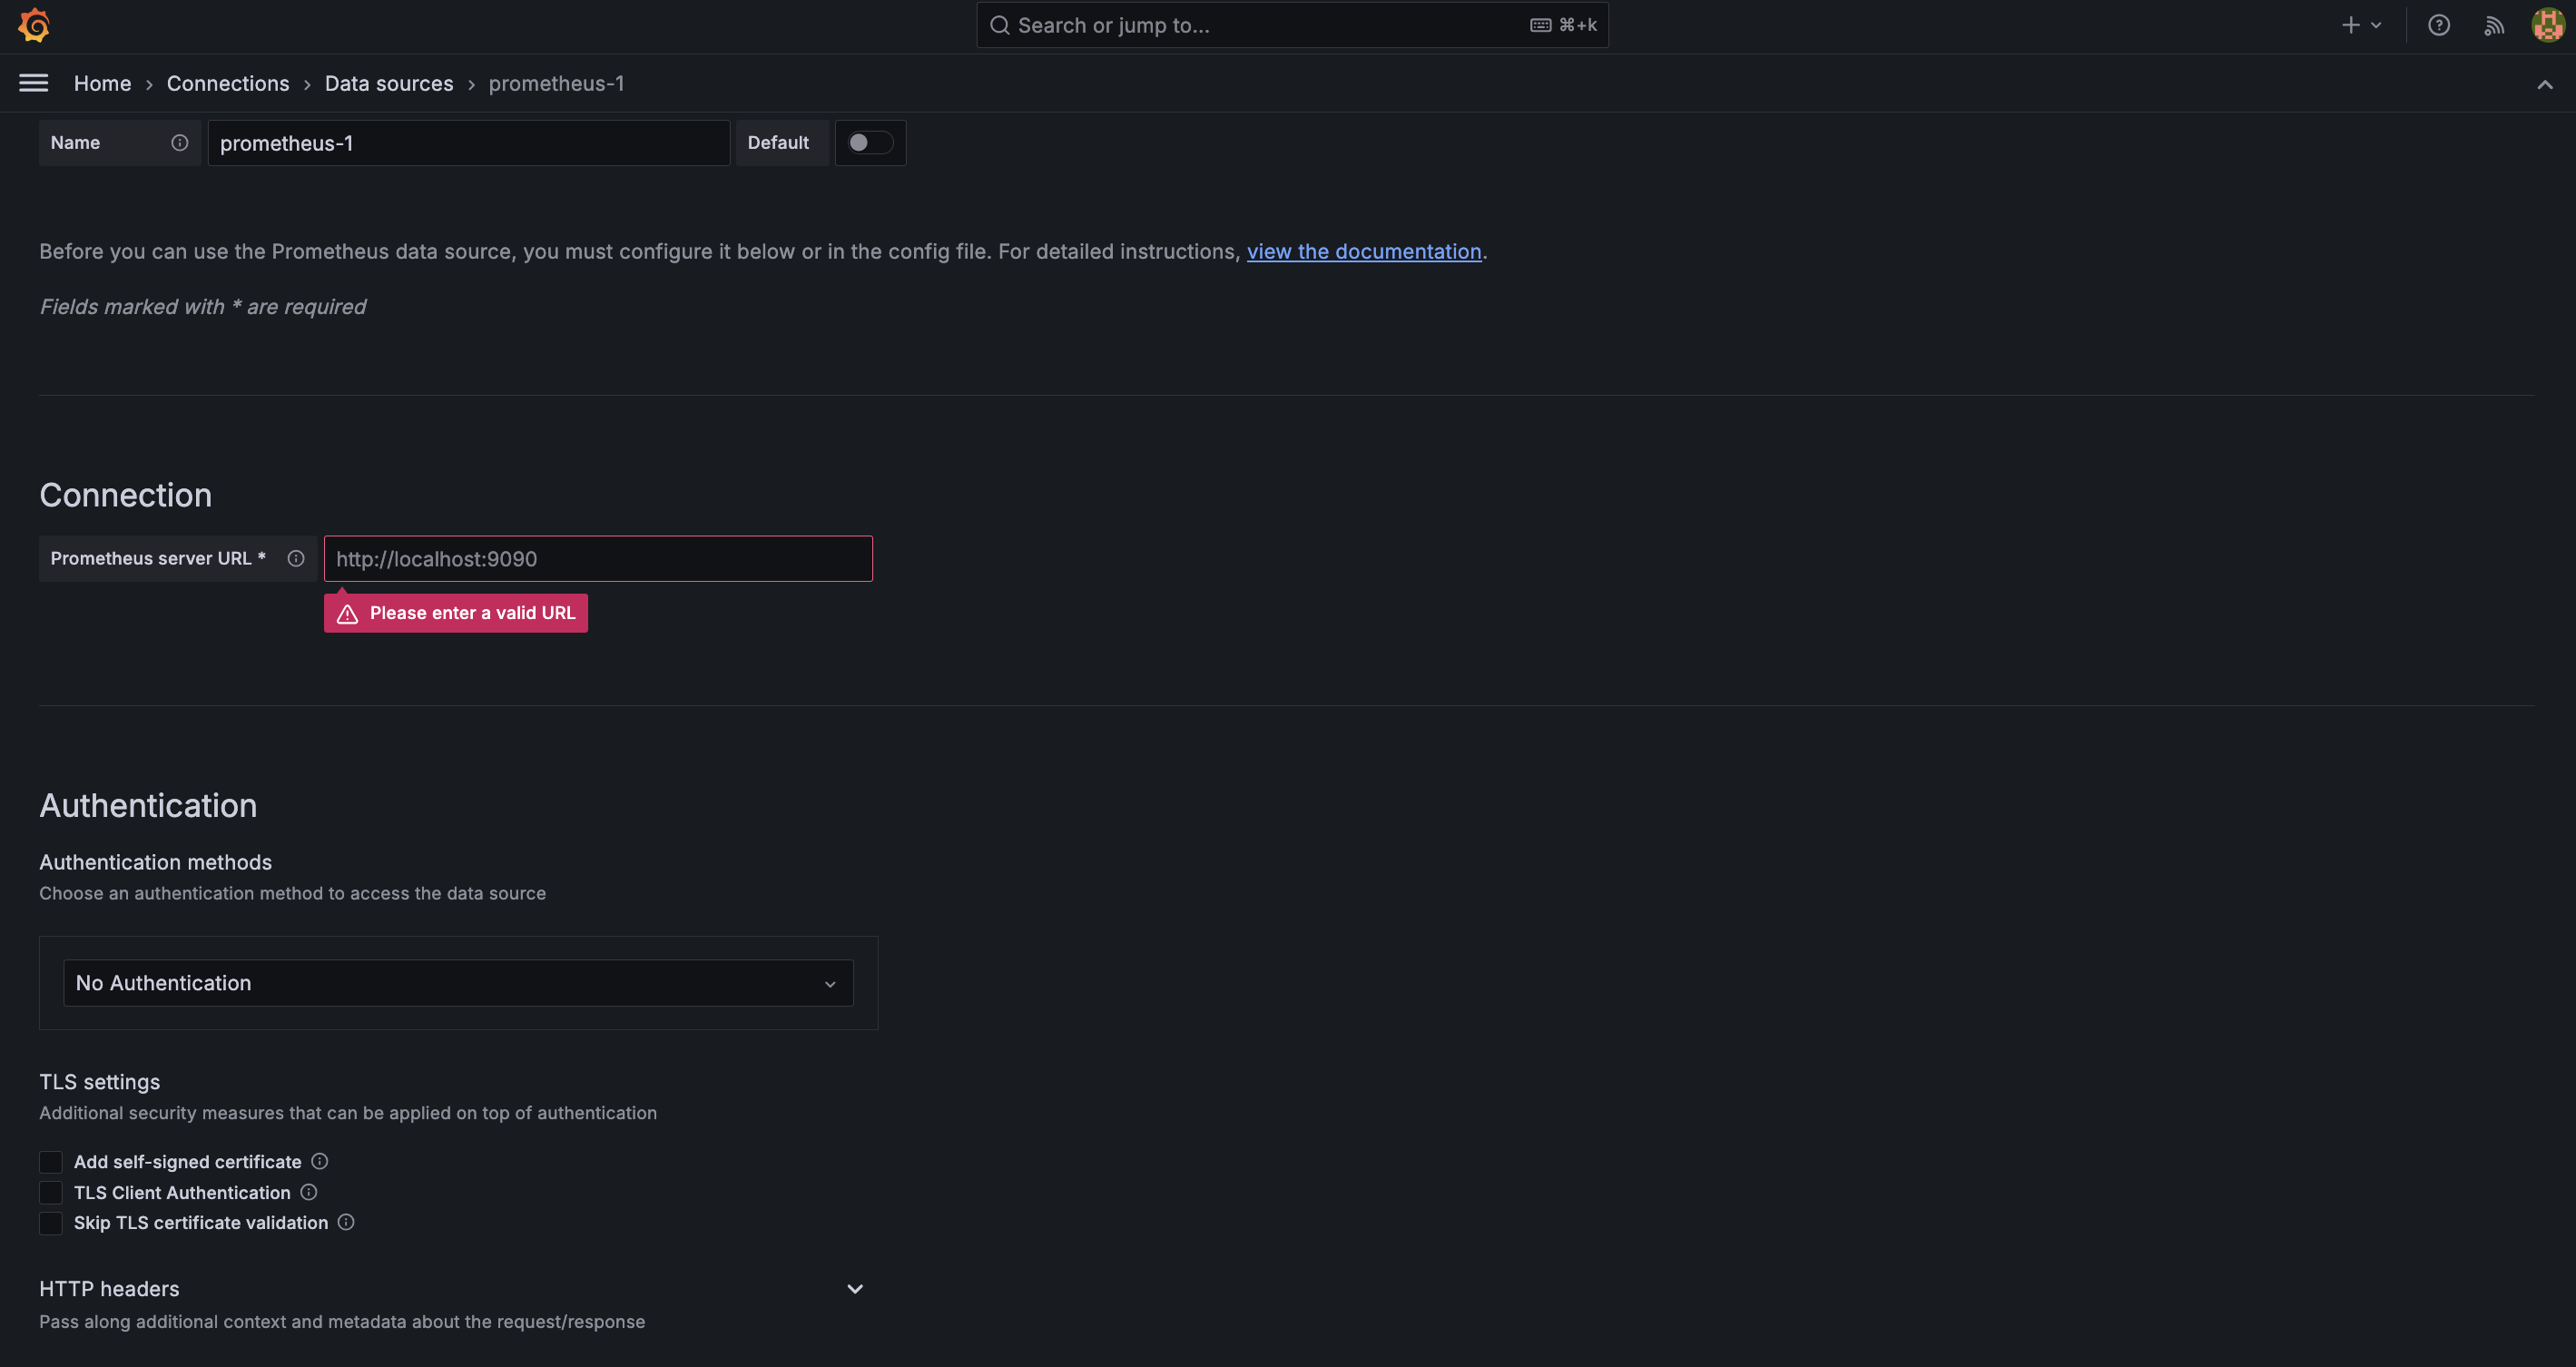Open the news feed RSS icon

[2494, 25]
